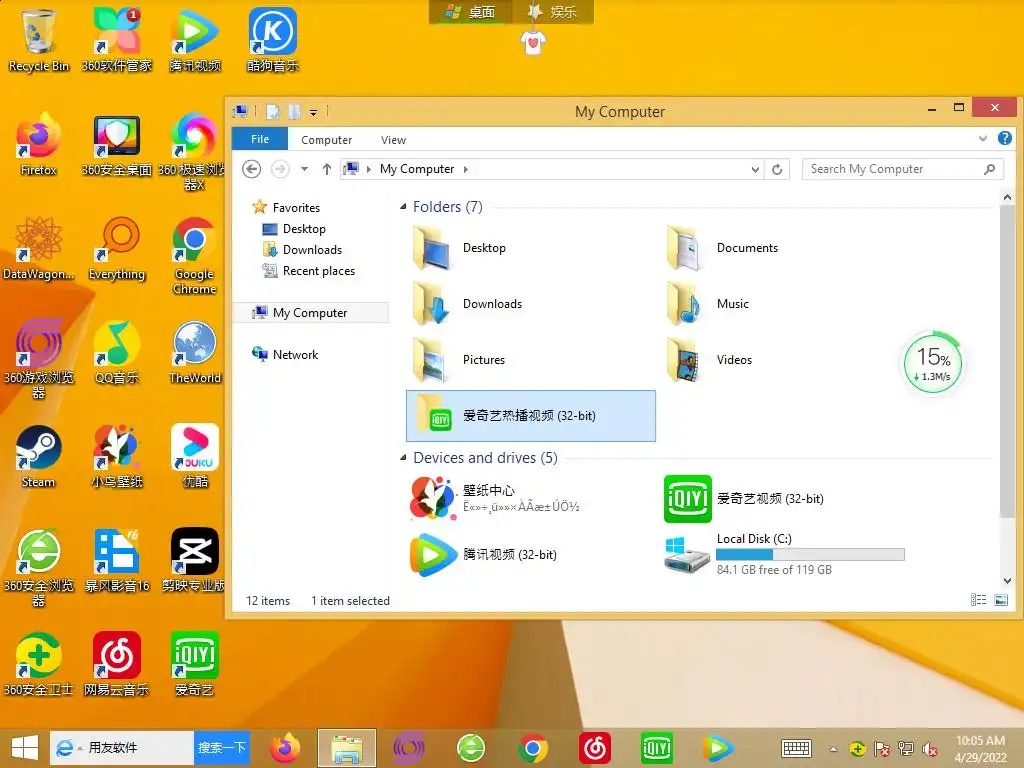Switch to large icons view icon
Screen dimensions: 1024x768
(1001, 600)
